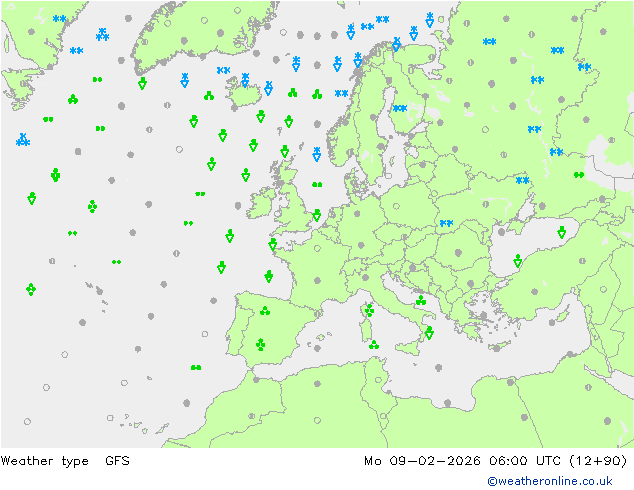Screen dimensions: 634x490
Task: Click the weatheronline.co.uk copyright text
Action: [x=550, y=481]
